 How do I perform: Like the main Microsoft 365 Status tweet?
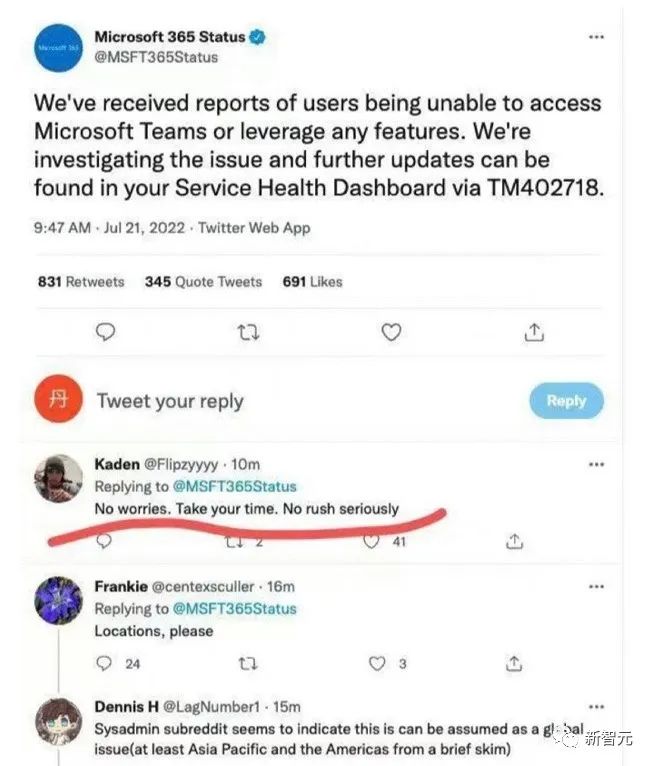(x=392, y=332)
